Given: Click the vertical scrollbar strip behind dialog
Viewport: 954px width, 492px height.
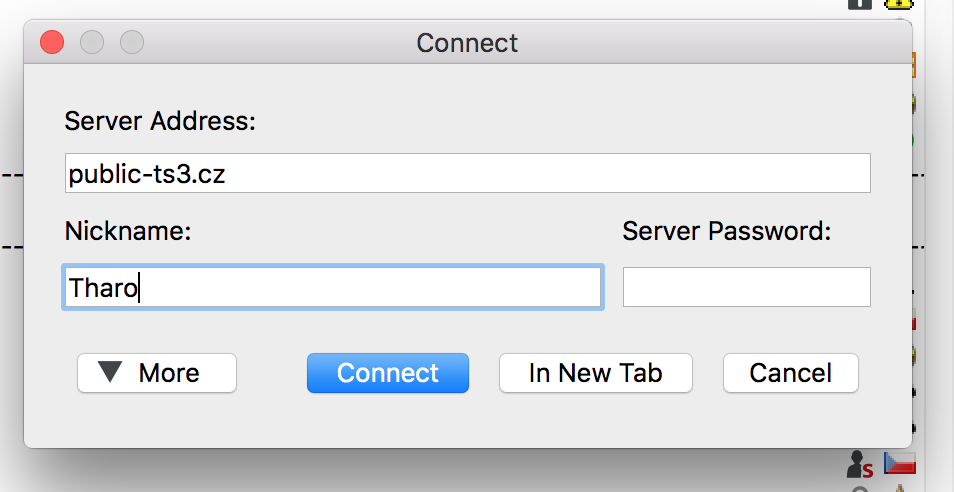Looking at the screenshot, I should point(938,246).
